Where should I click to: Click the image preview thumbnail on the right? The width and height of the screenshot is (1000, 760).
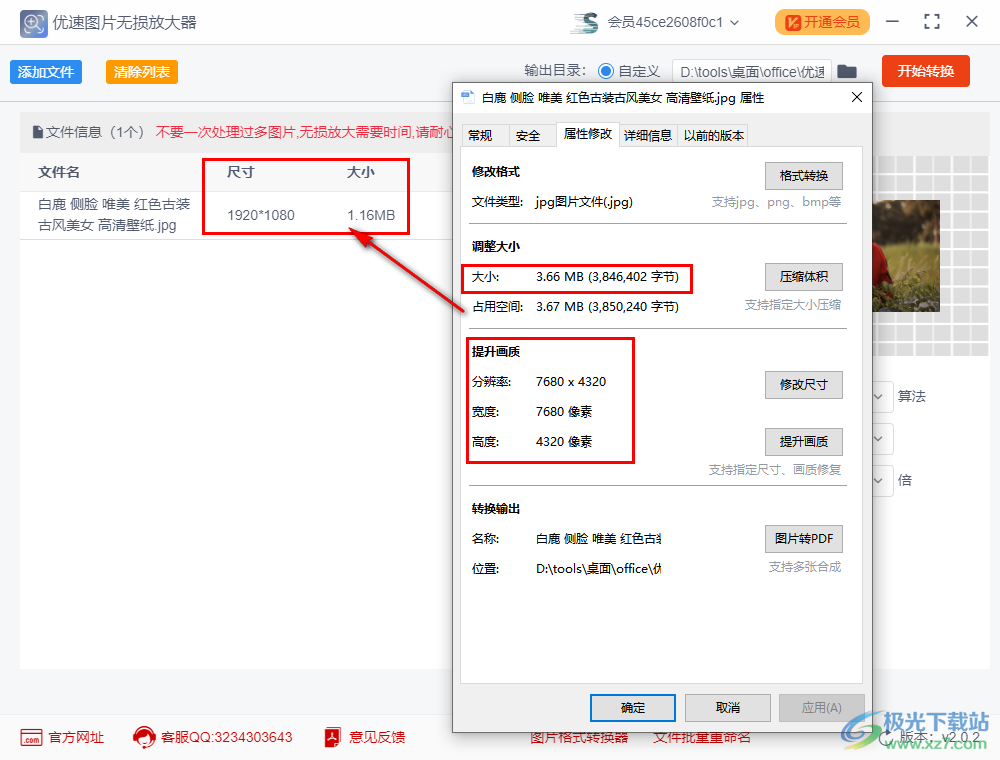point(908,255)
